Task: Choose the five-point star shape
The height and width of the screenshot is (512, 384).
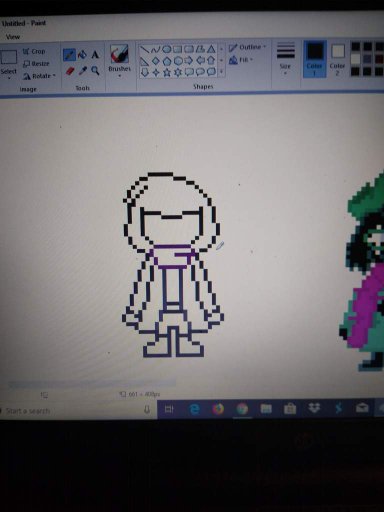Action: click(167, 72)
